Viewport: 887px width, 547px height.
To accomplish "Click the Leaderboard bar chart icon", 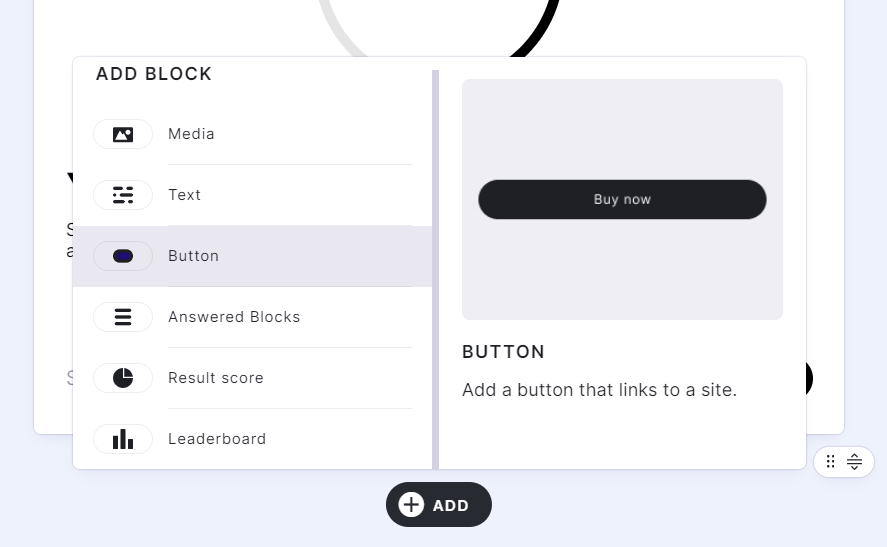I will point(123,439).
